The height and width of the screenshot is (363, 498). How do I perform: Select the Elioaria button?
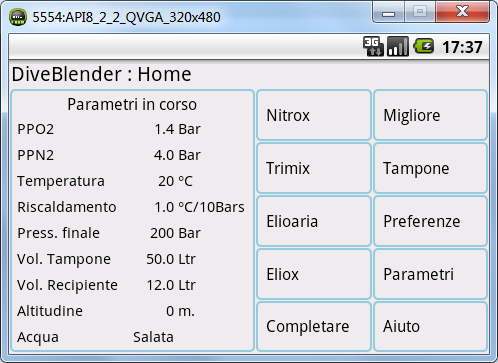(314, 221)
